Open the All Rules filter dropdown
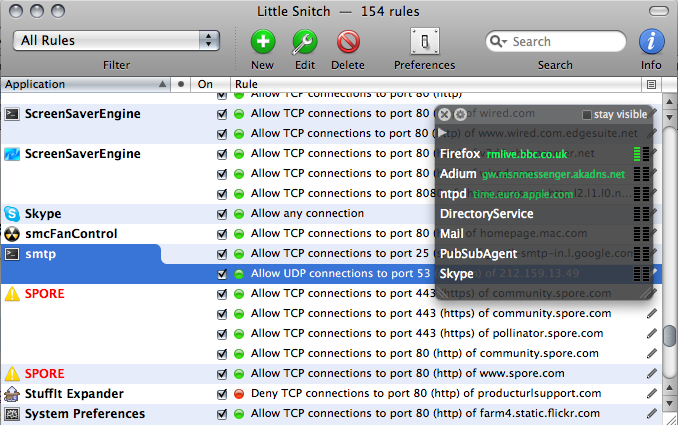This screenshot has height=425, width=678. click(116, 41)
